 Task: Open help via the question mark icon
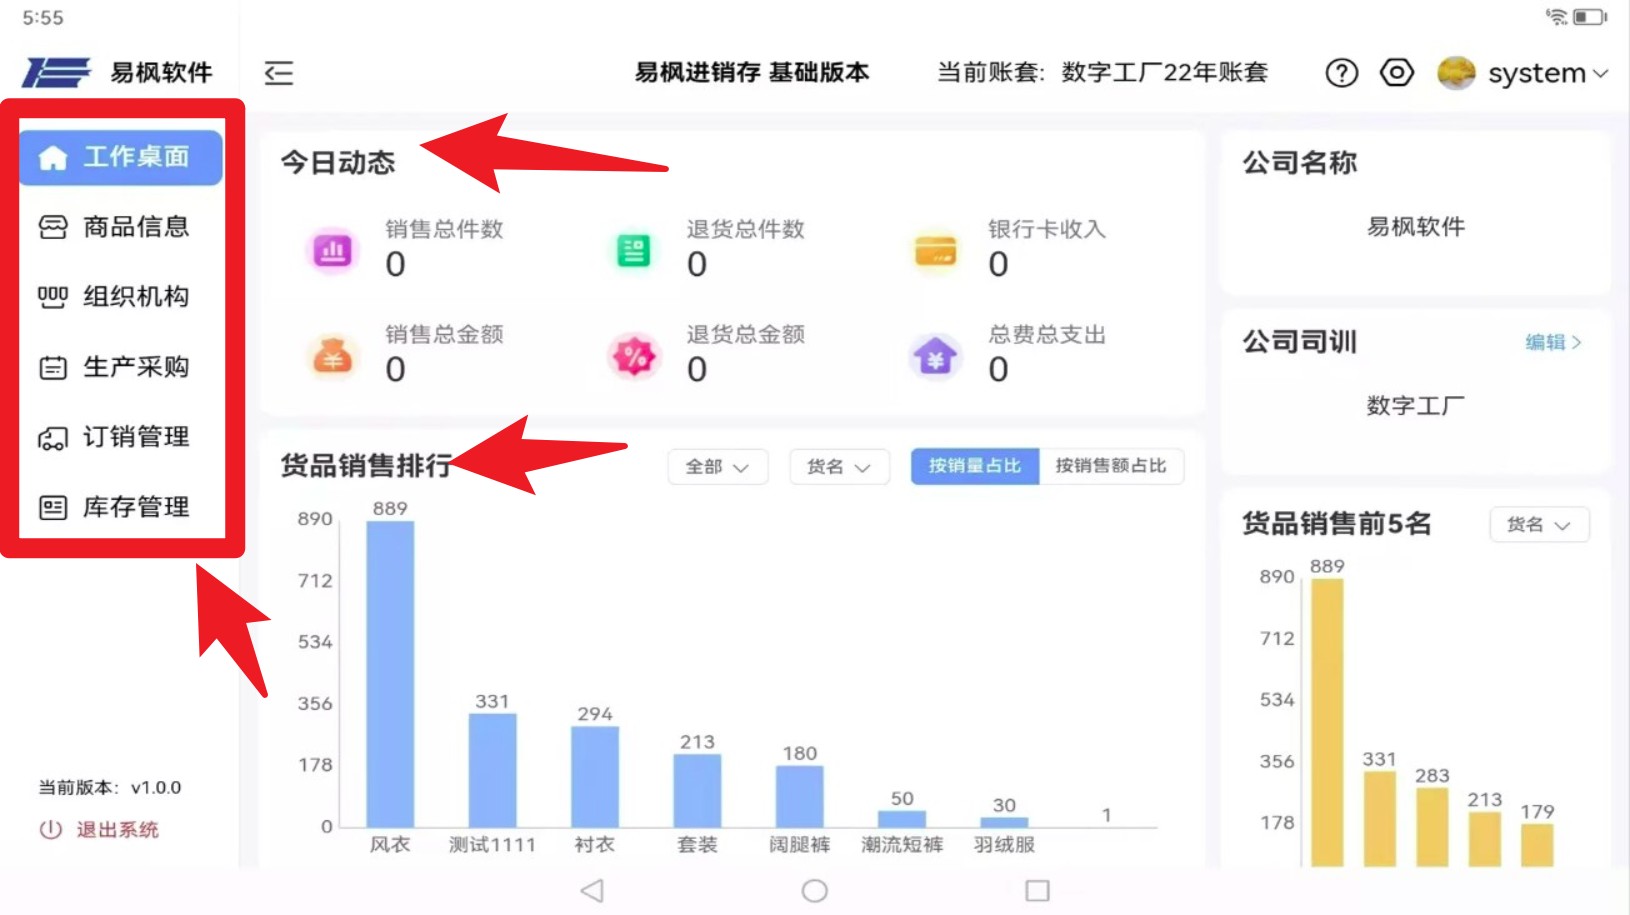pyautogui.click(x=1342, y=73)
